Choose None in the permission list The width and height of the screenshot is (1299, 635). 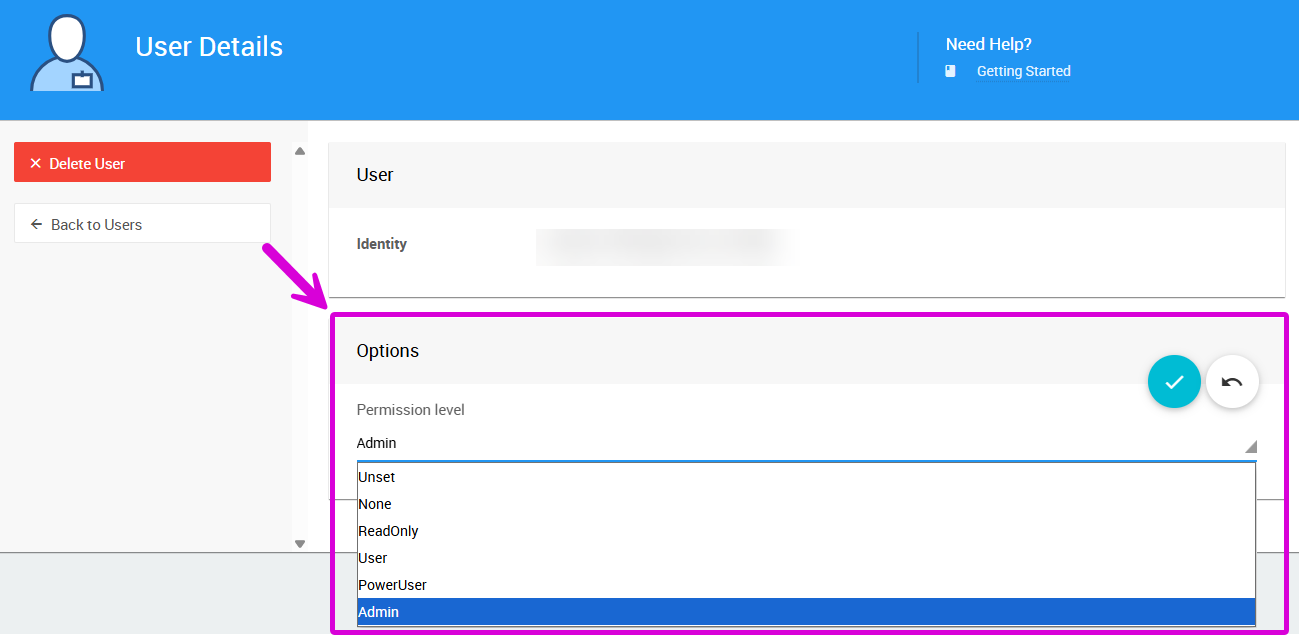[x=375, y=504]
